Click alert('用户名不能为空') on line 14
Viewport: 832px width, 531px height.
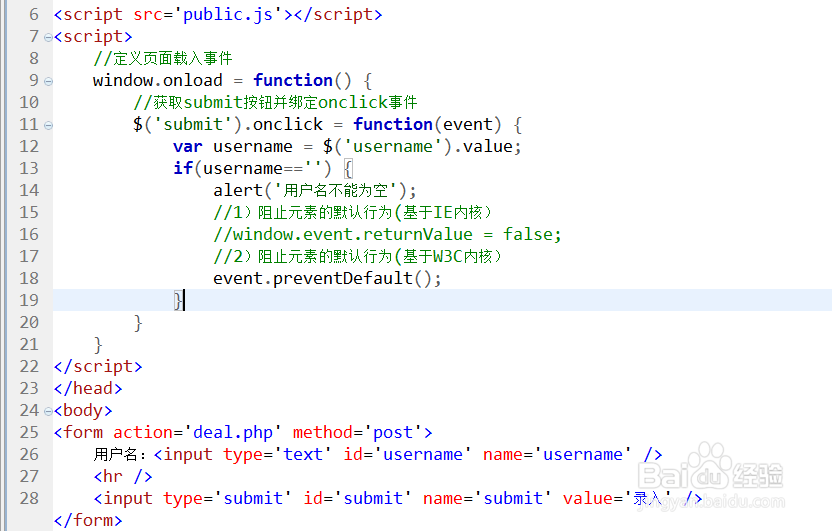[x=310, y=190]
